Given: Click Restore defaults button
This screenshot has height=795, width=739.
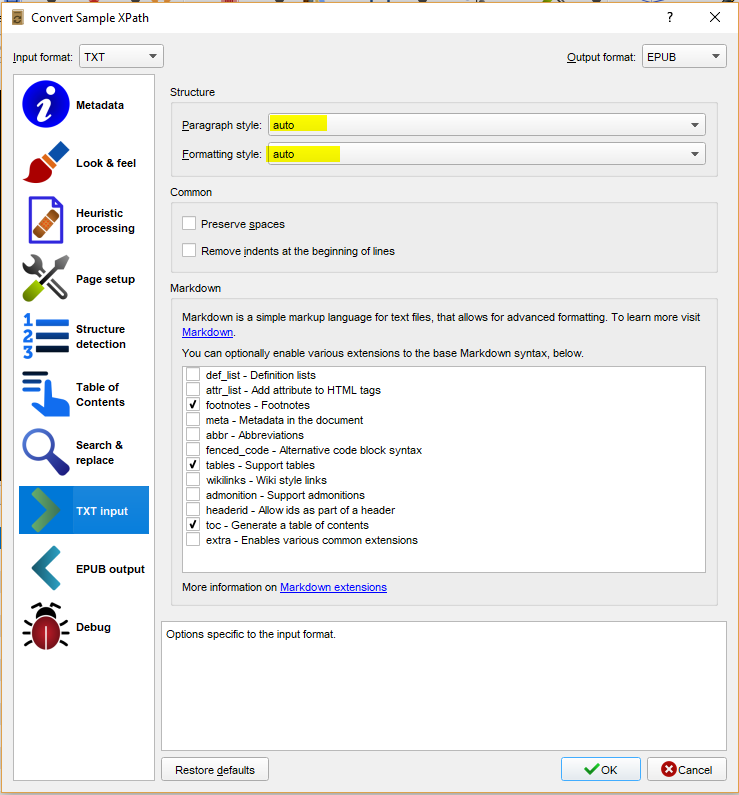Looking at the screenshot, I should [215, 769].
